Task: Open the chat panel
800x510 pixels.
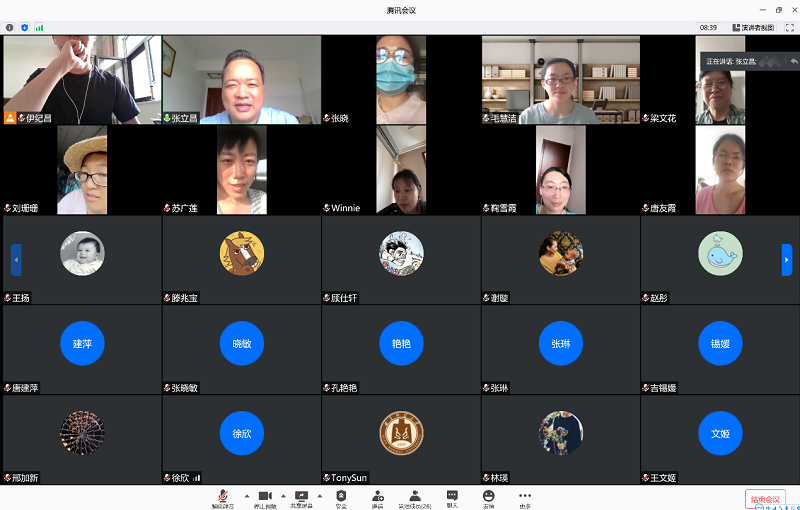Action: pyautogui.click(x=452, y=497)
